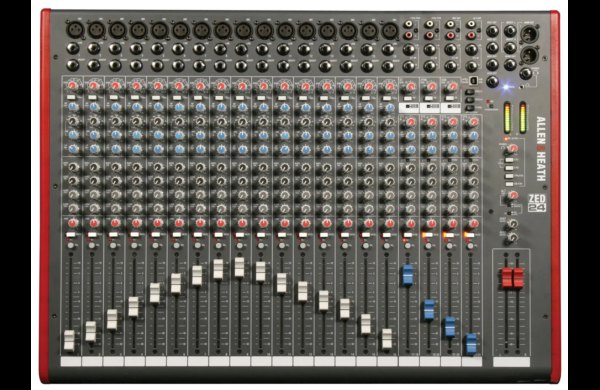Click the channel 1 blank scribble strip
Screen dimensions: 600x390
click(x=71, y=362)
